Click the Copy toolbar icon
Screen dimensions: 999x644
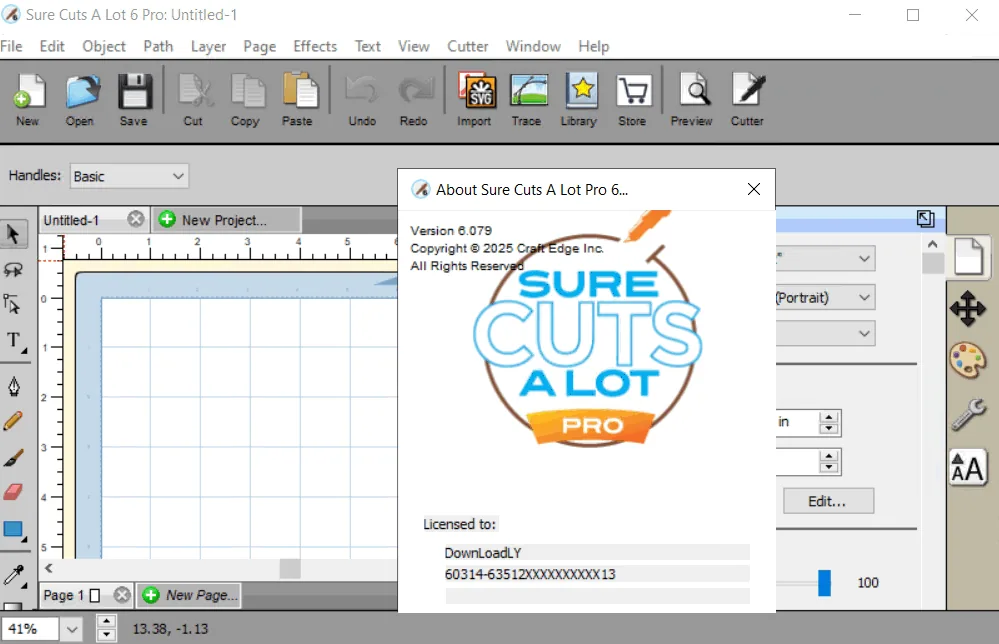(245, 99)
